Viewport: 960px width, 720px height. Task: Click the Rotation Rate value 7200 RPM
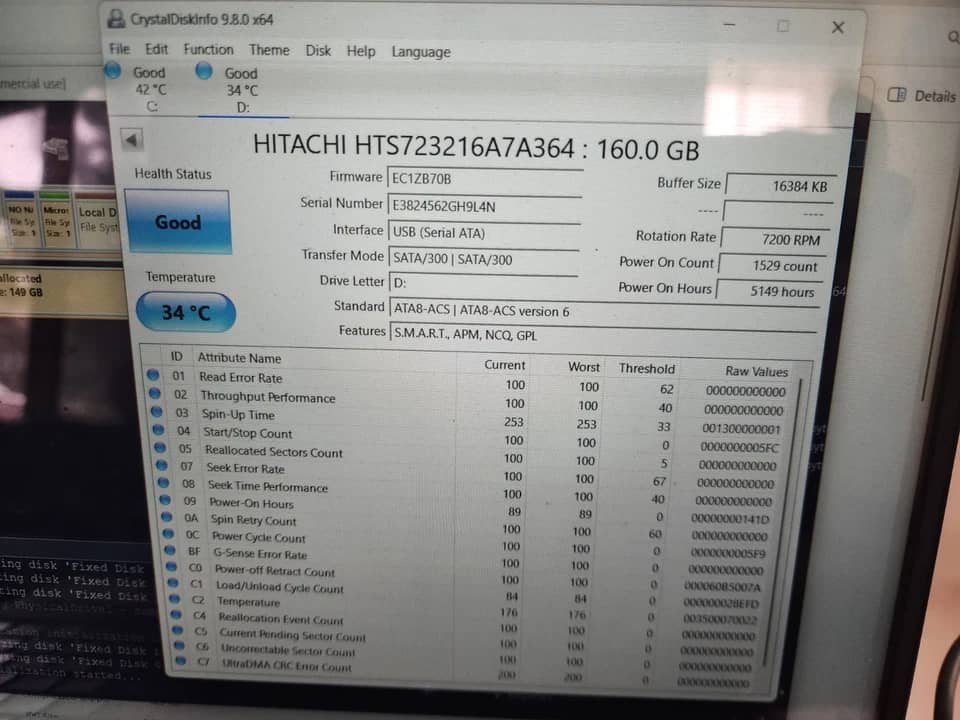pos(775,239)
